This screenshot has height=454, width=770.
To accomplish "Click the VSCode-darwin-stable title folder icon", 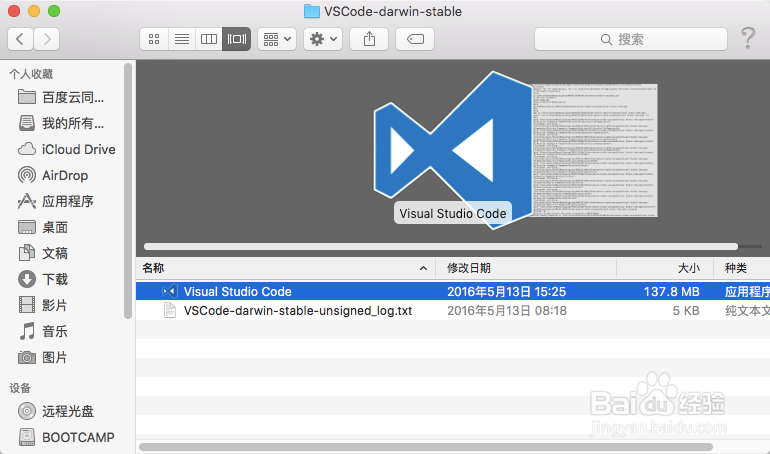I will tap(312, 11).
